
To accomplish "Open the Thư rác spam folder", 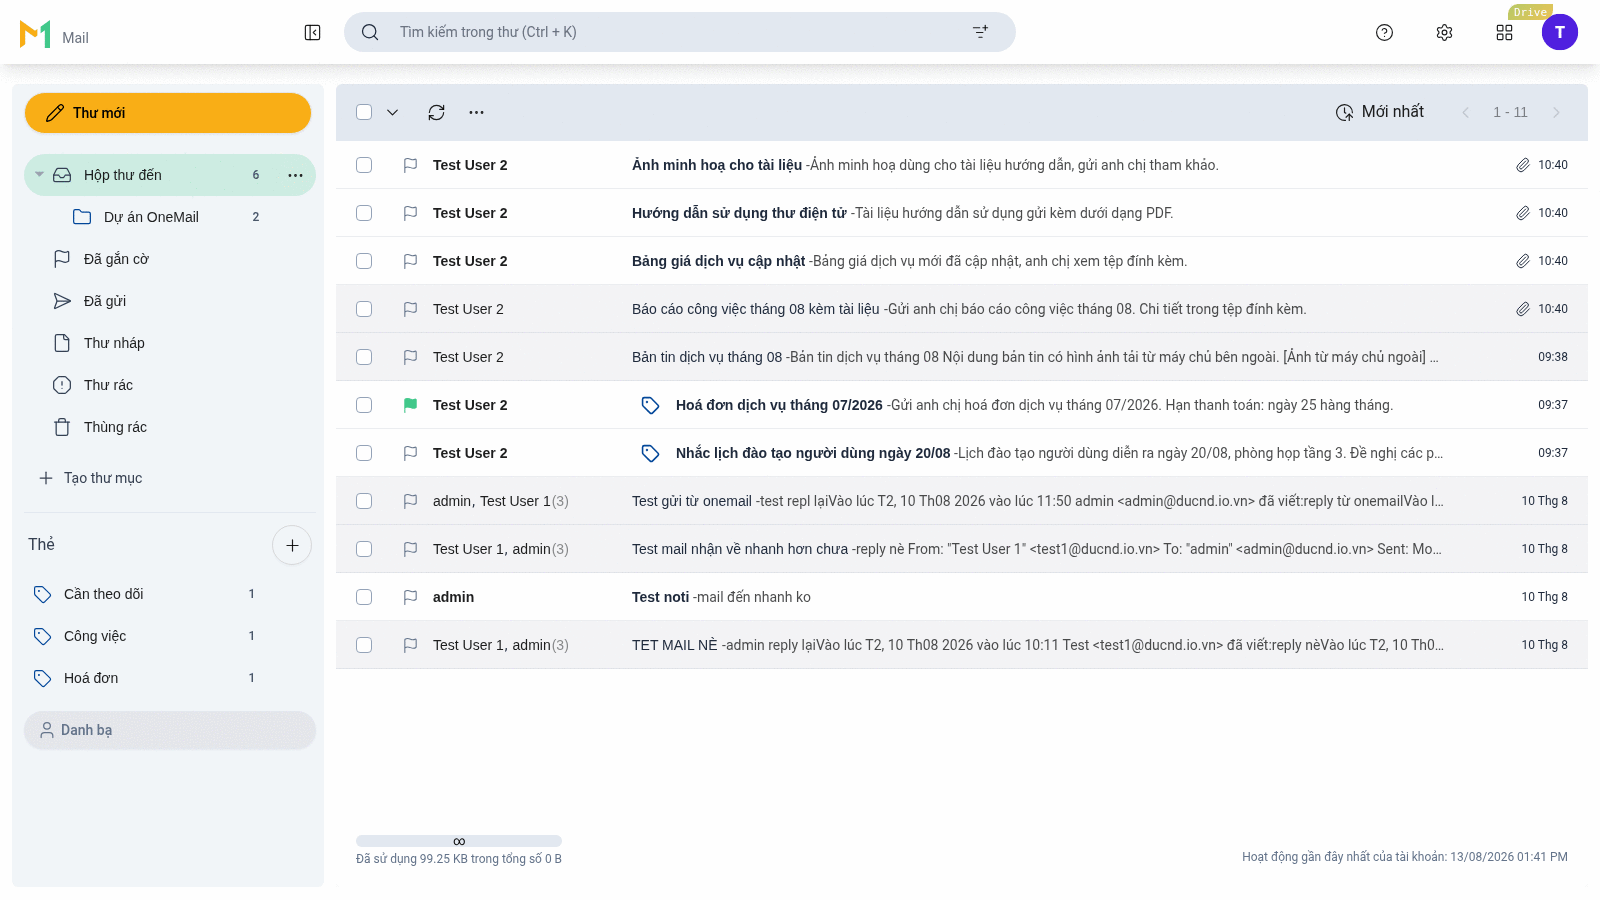I will tap(170, 385).
